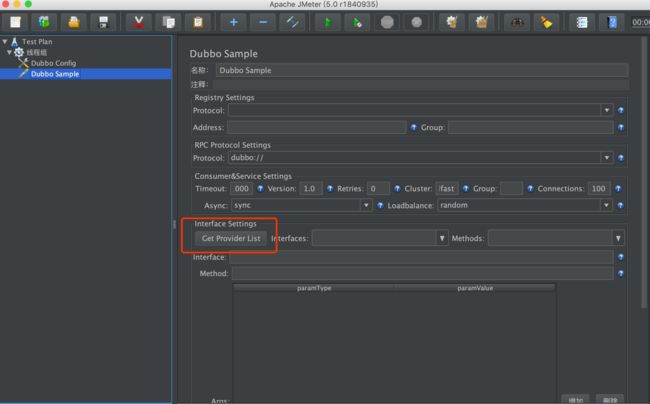Image resolution: width=650 pixels, height=404 pixels.
Task: Open the Loadbalance random dropdown
Action: click(x=606, y=205)
